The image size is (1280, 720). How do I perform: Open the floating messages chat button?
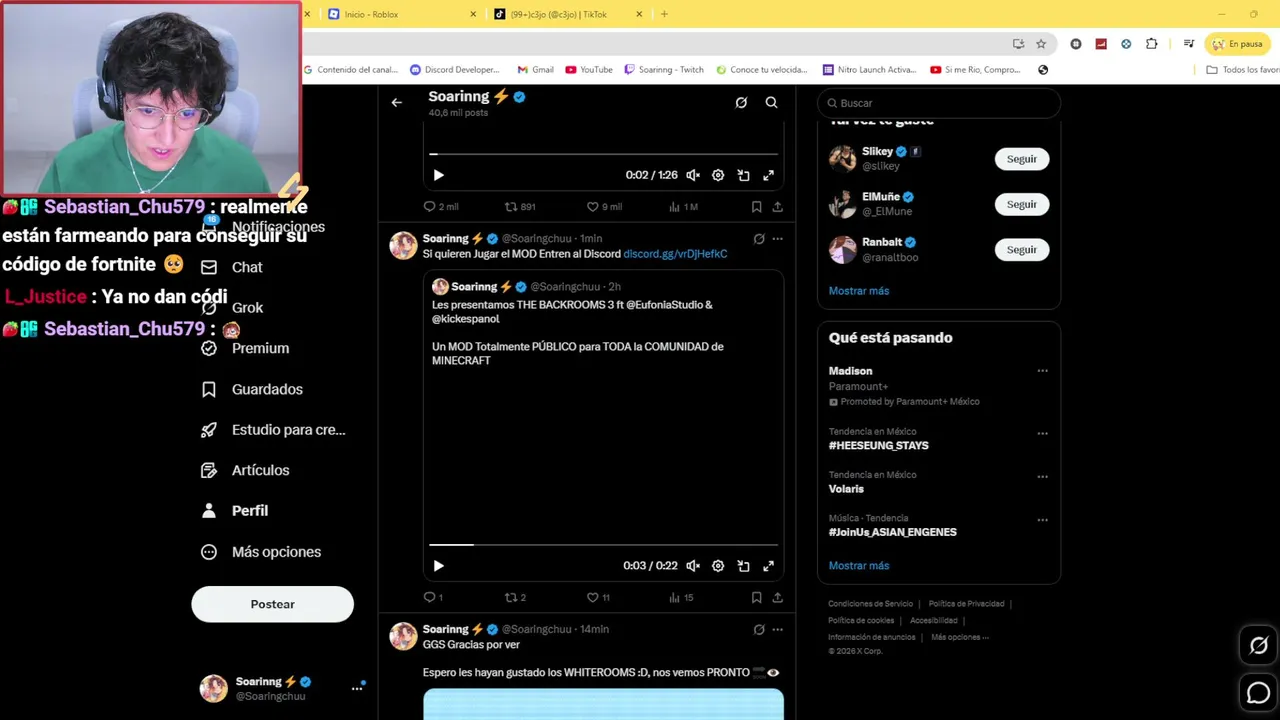click(1258, 692)
